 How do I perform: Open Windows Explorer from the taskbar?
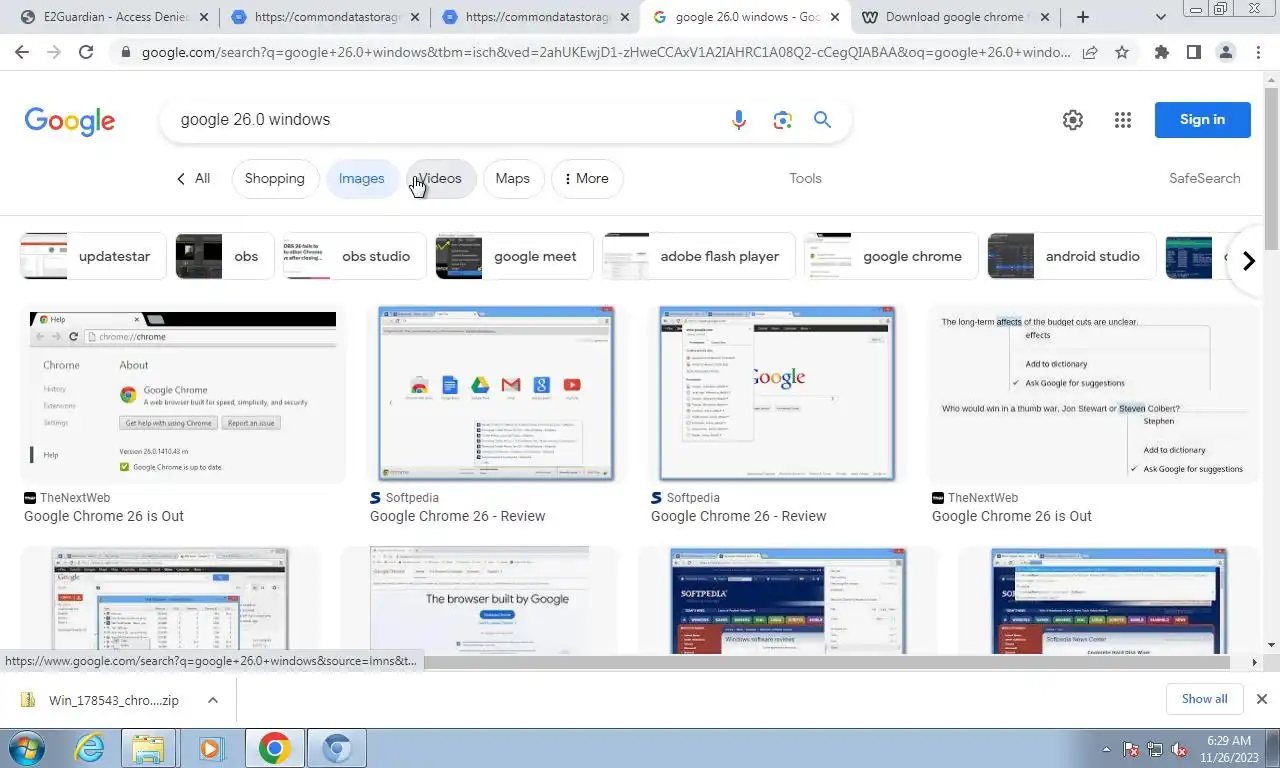[x=148, y=748]
